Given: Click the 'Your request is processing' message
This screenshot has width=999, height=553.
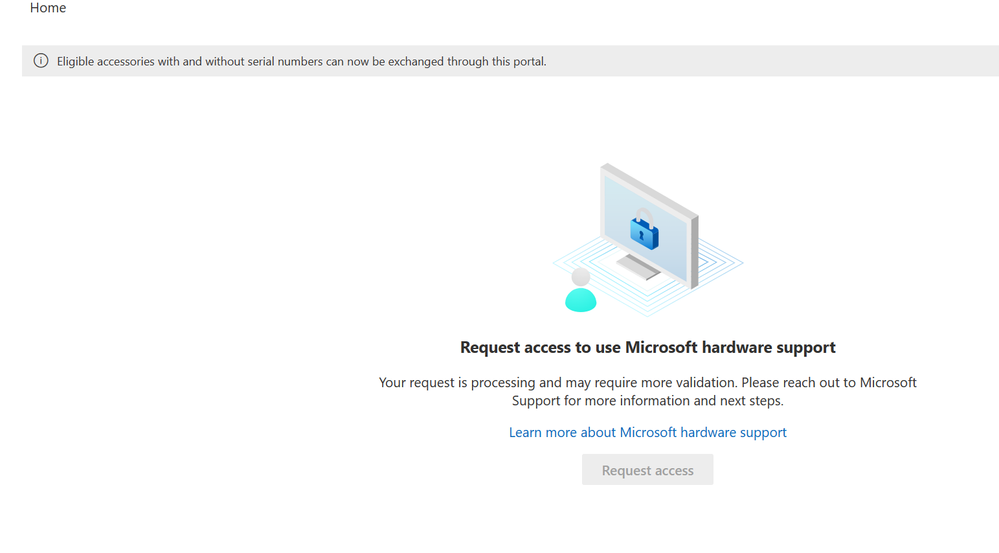Looking at the screenshot, I should point(647,391).
